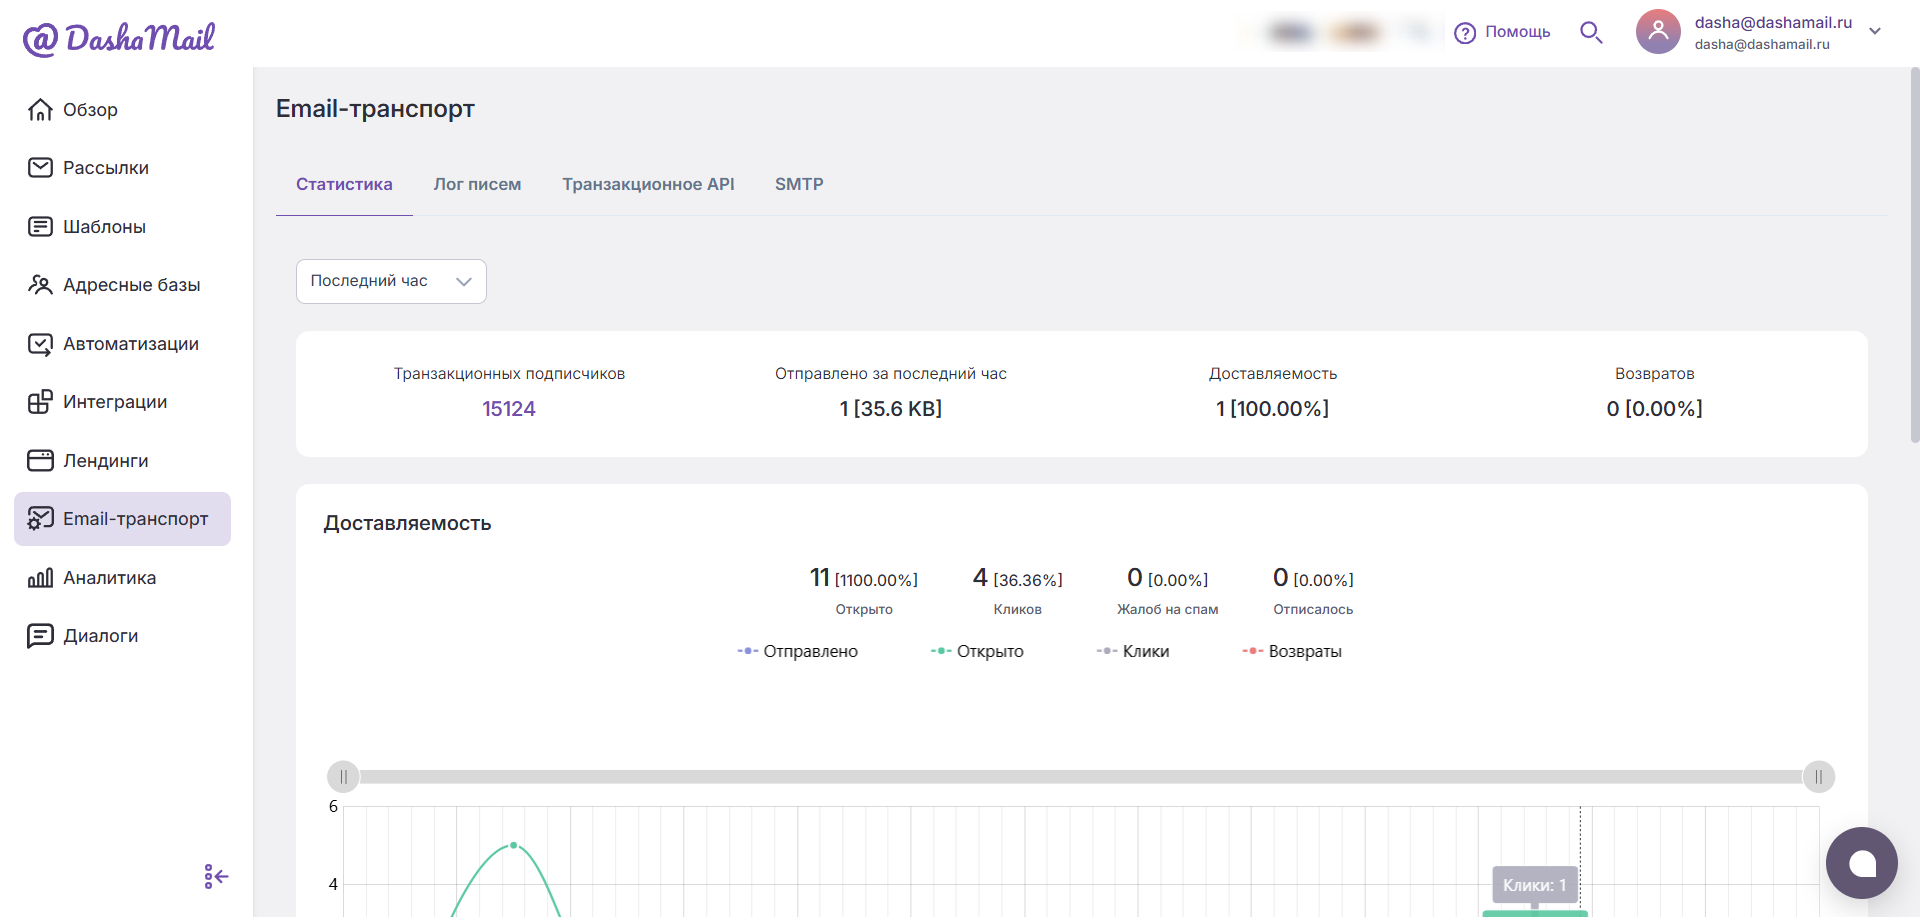Click the help question mark icon

point(1465,33)
